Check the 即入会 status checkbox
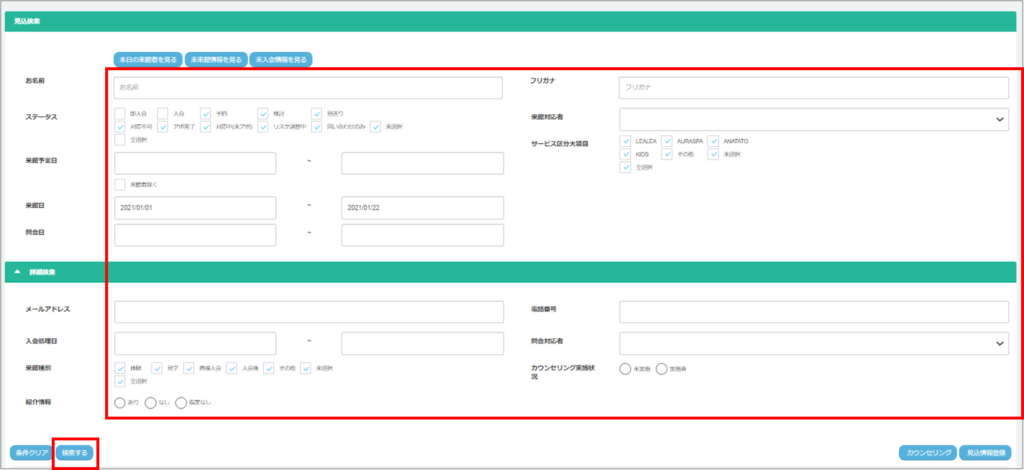This screenshot has height=470, width=1024. (x=120, y=114)
